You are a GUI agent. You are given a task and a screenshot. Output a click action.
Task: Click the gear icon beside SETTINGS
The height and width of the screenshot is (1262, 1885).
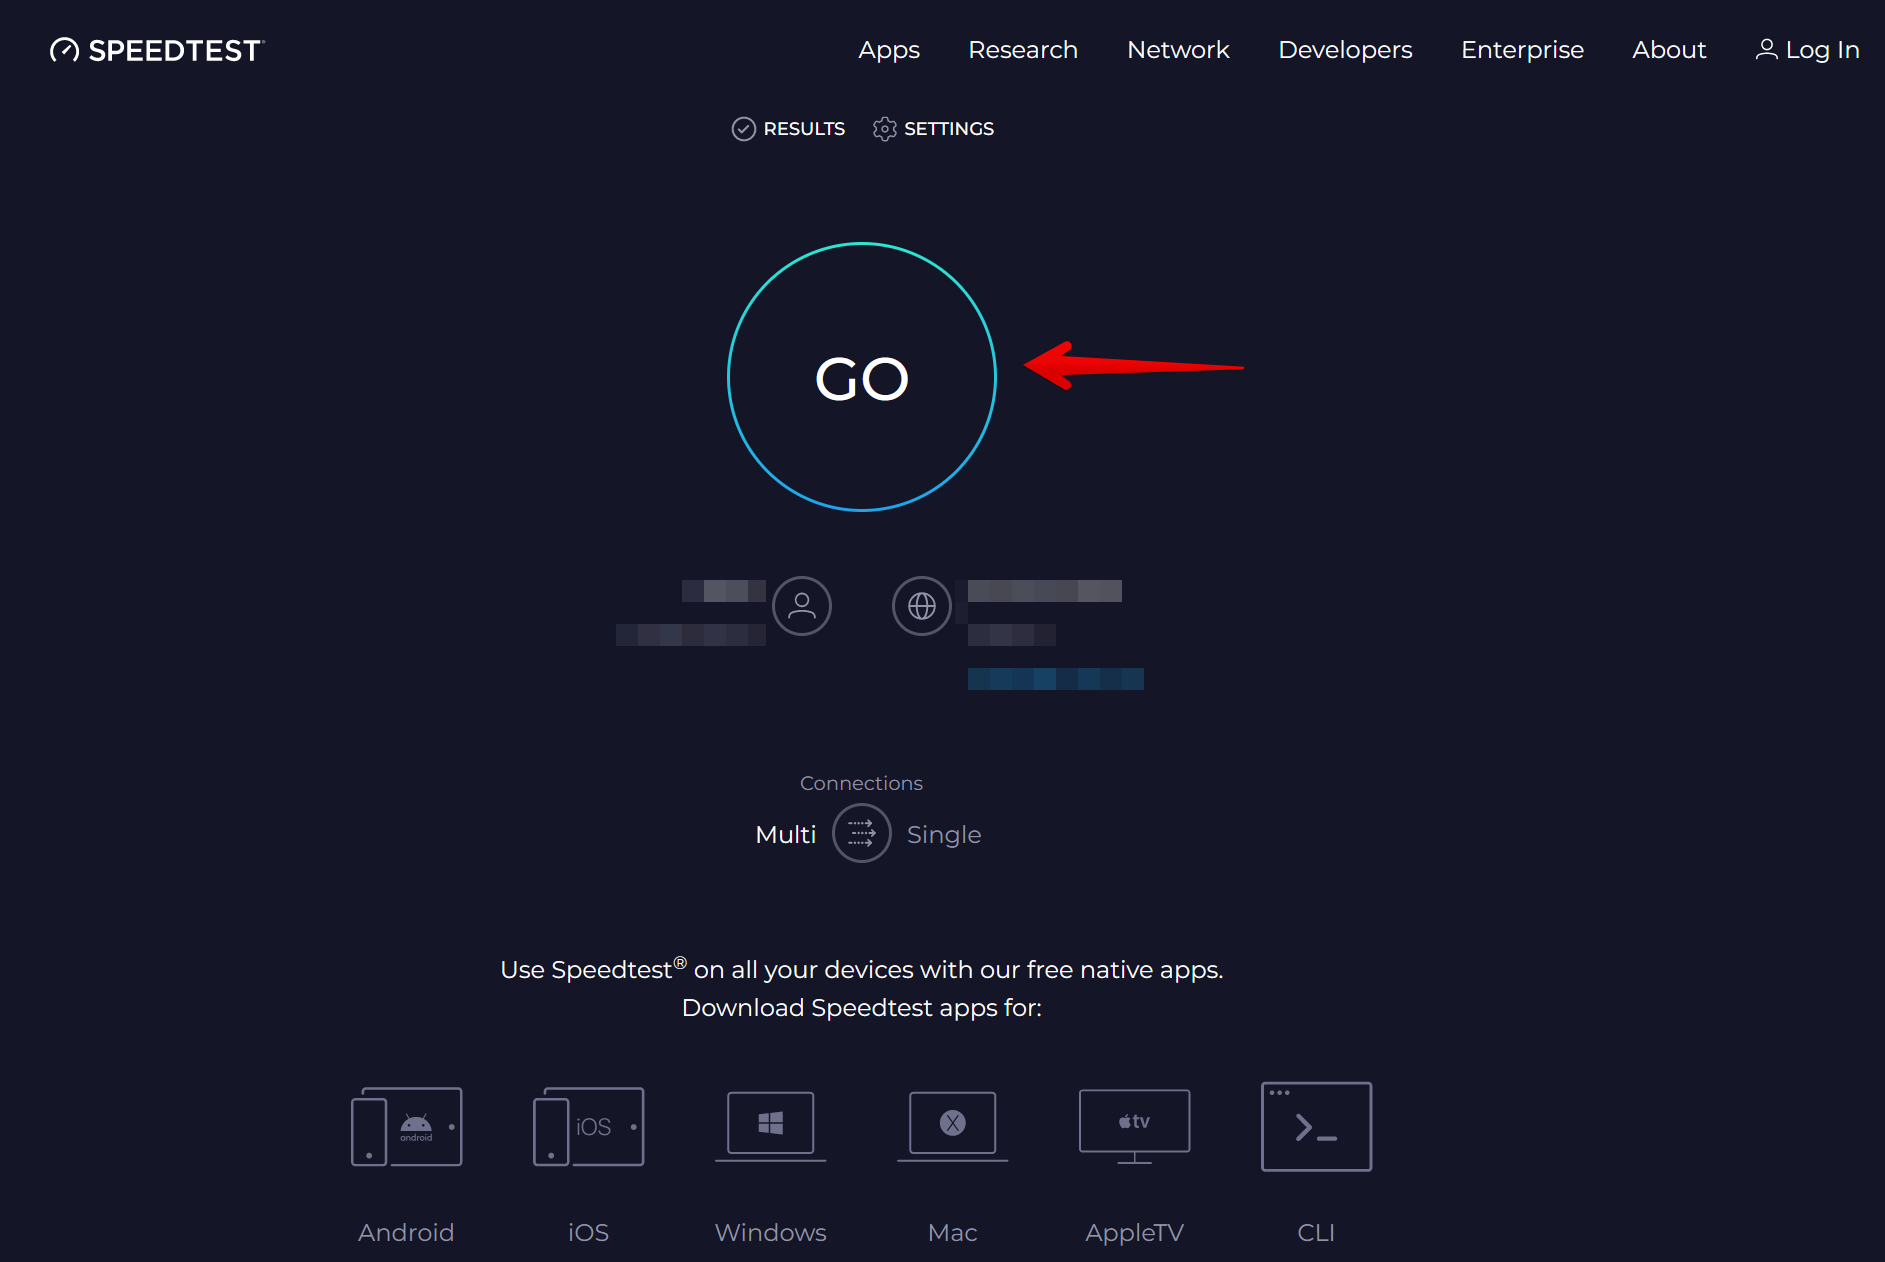[884, 129]
